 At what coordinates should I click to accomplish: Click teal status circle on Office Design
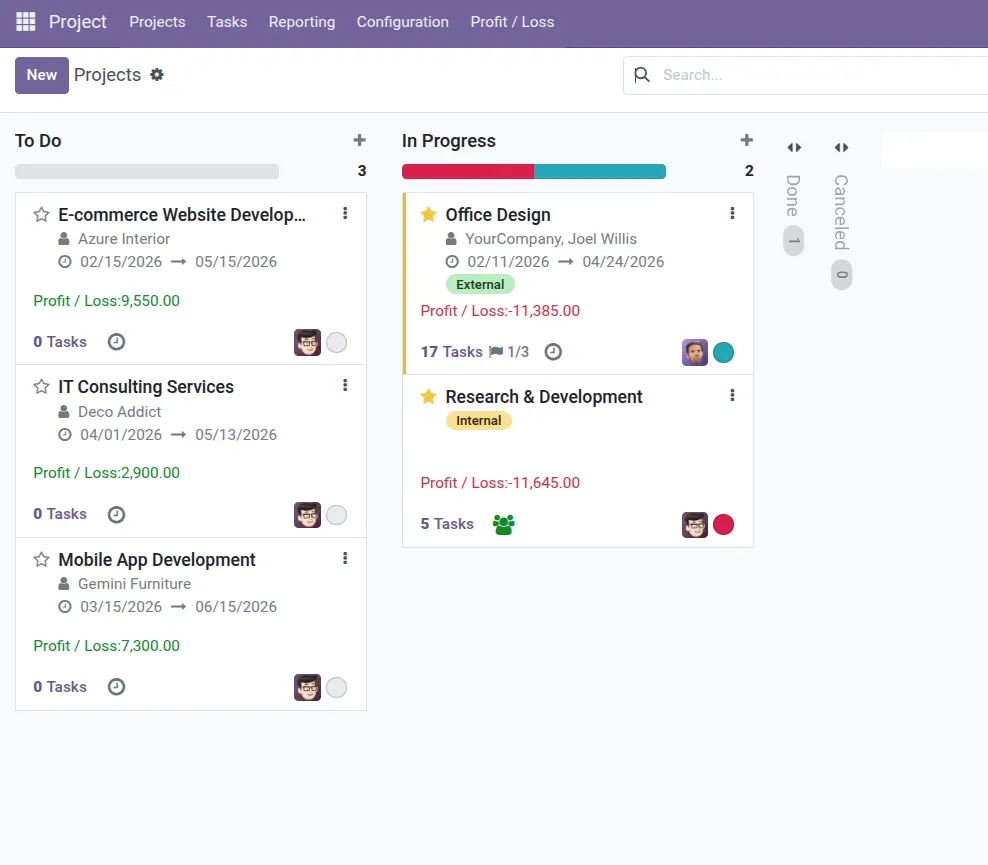tap(723, 352)
